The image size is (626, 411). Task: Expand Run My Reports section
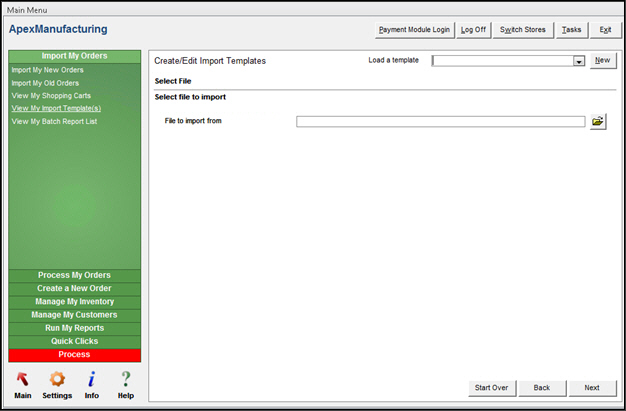pyautogui.click(x=75, y=328)
